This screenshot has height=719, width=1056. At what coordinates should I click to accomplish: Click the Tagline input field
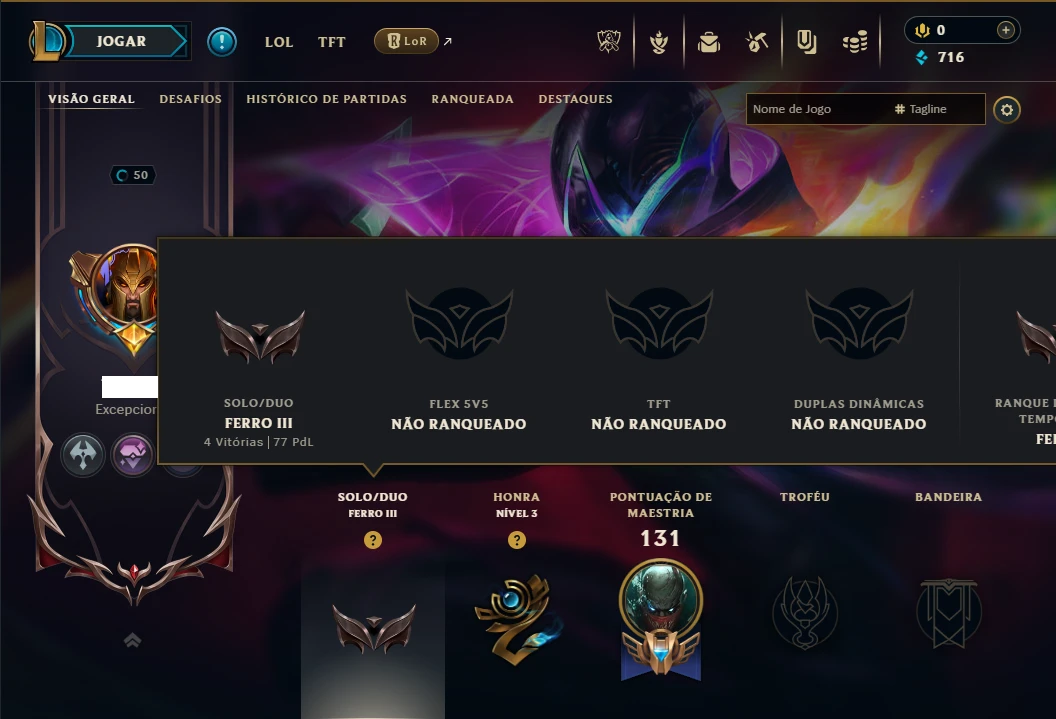[937, 109]
